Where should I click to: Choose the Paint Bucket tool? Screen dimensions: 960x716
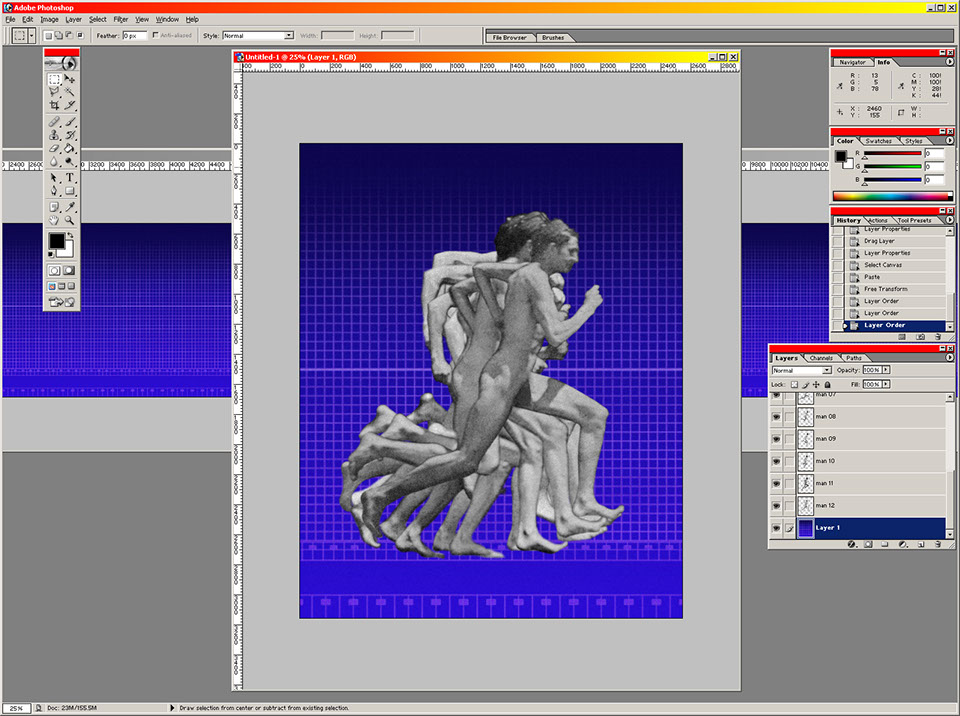coord(70,148)
